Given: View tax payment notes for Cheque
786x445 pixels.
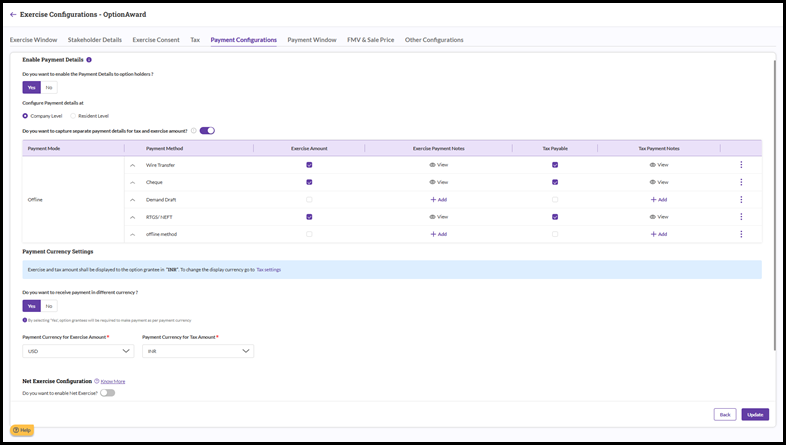Looking at the screenshot, I should click(x=659, y=182).
